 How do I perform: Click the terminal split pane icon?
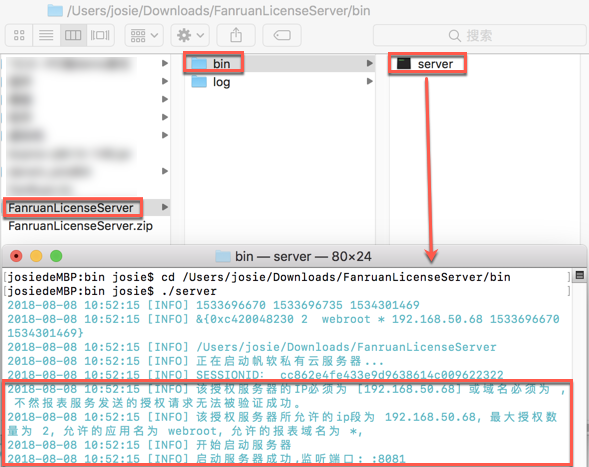tap(580, 275)
